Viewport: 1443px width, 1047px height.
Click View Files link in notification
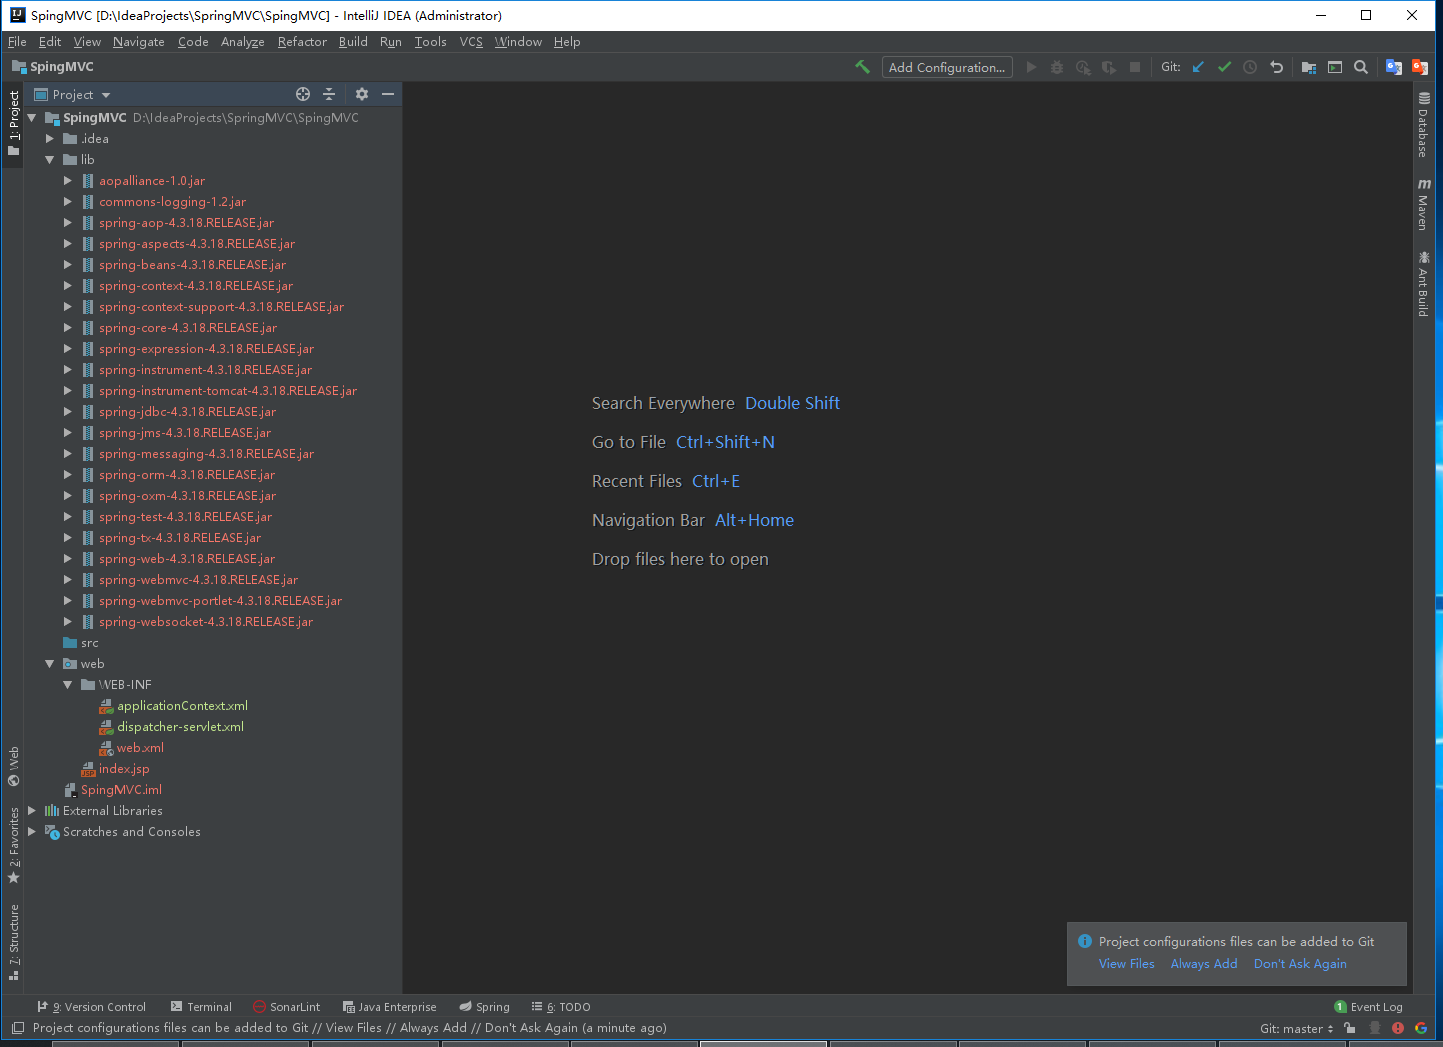point(1127,964)
